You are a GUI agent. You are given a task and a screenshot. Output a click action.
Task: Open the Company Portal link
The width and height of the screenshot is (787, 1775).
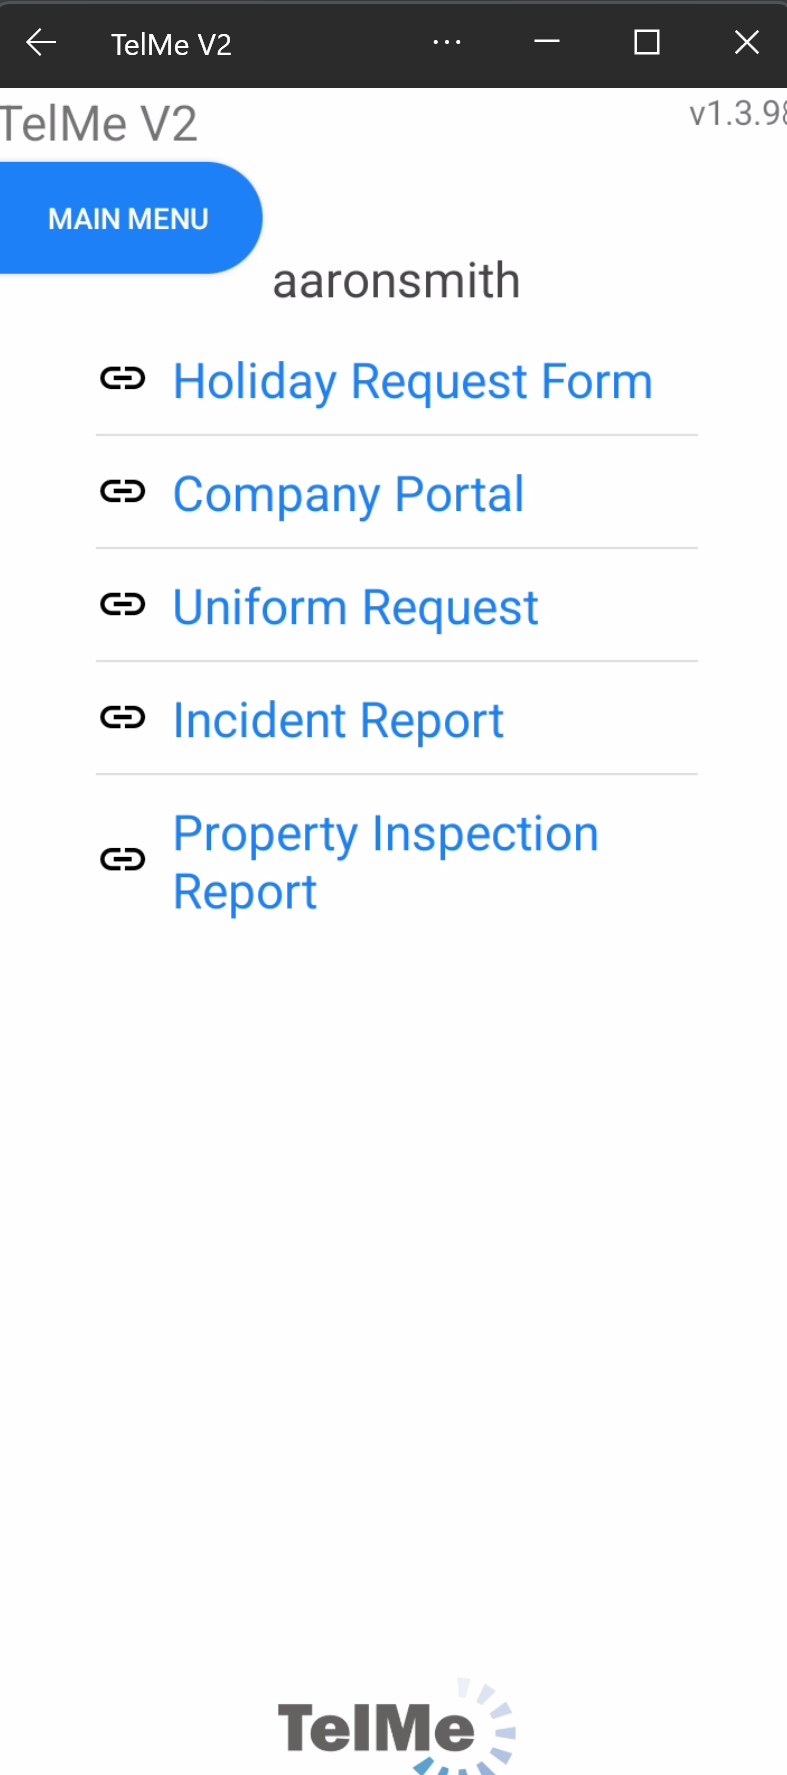pyautogui.click(x=348, y=494)
